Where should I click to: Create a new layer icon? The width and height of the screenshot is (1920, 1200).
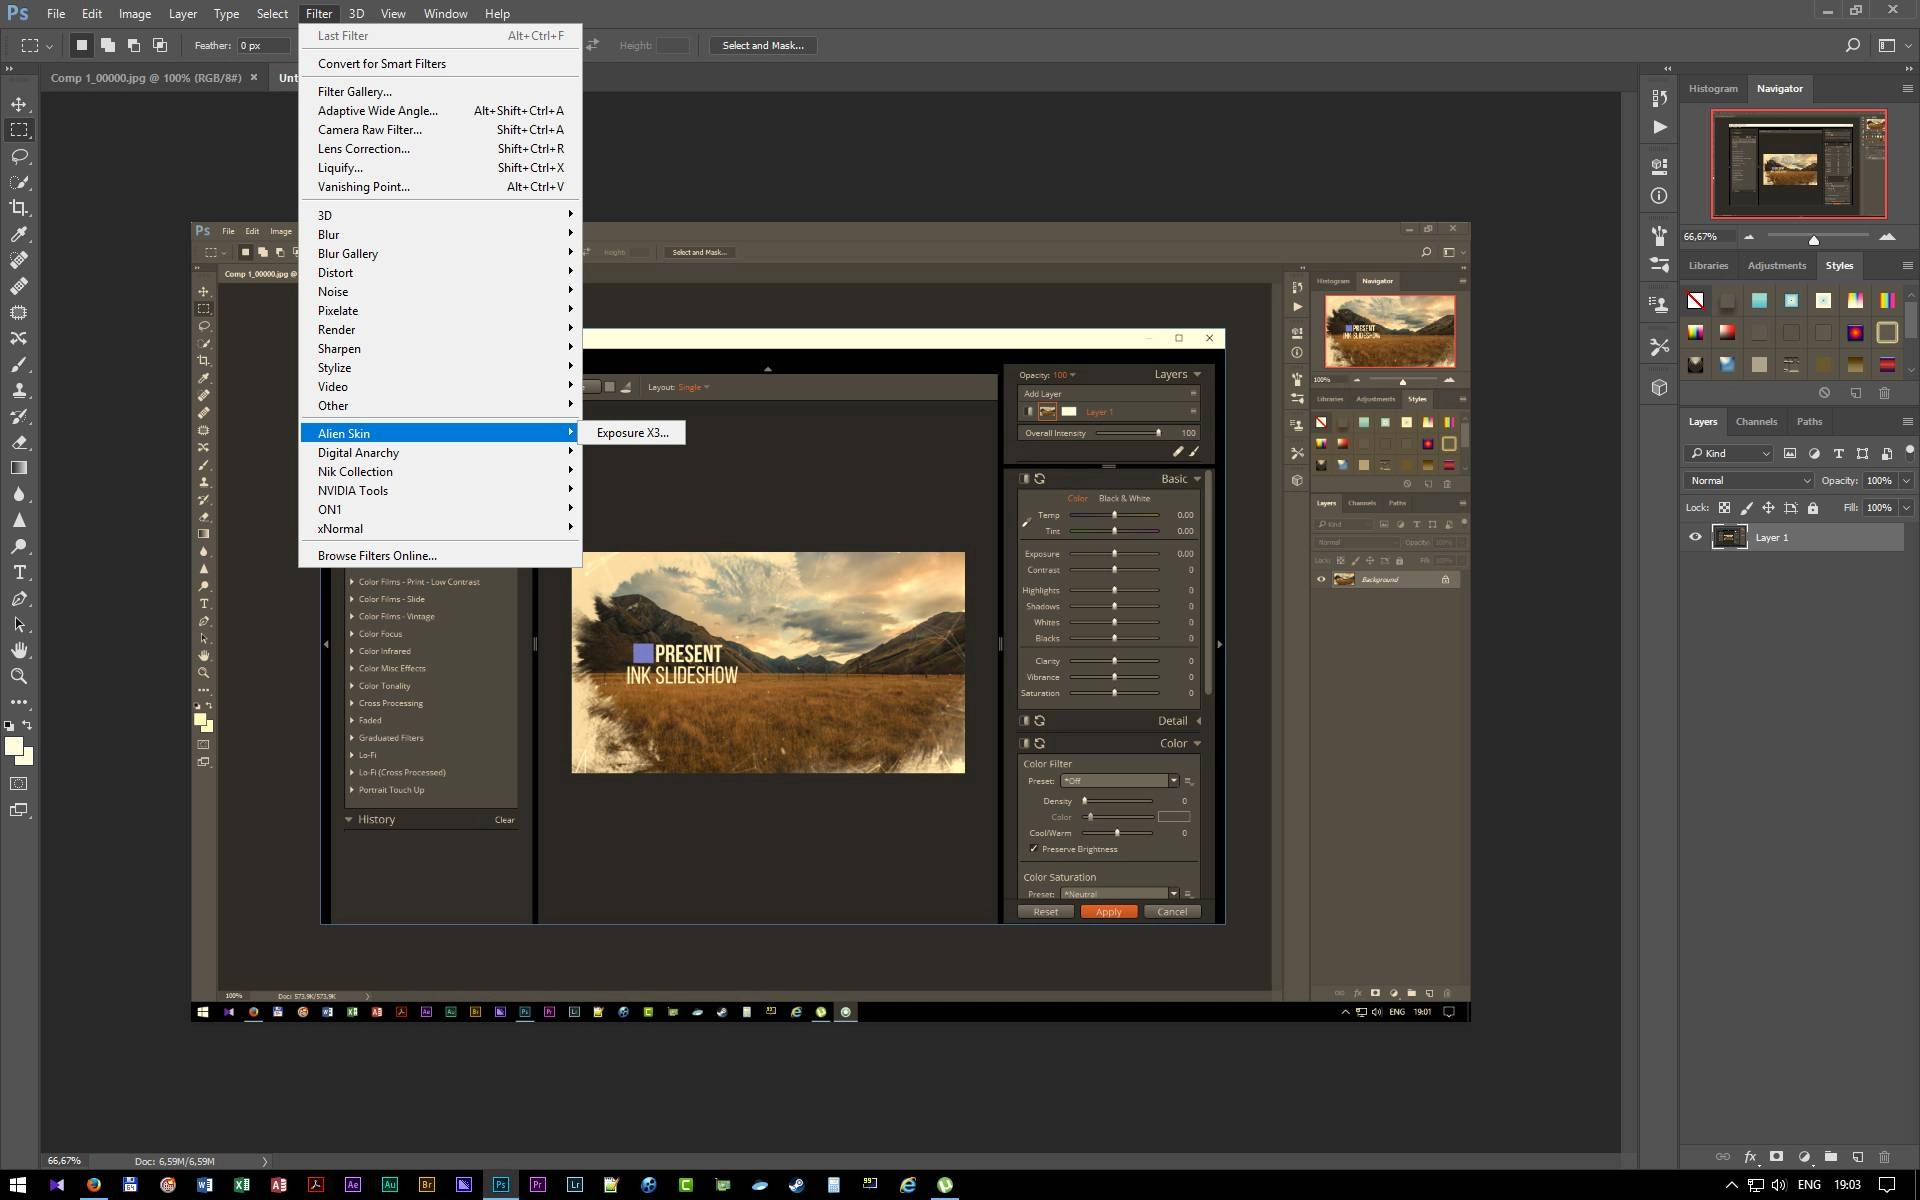1858,1157
